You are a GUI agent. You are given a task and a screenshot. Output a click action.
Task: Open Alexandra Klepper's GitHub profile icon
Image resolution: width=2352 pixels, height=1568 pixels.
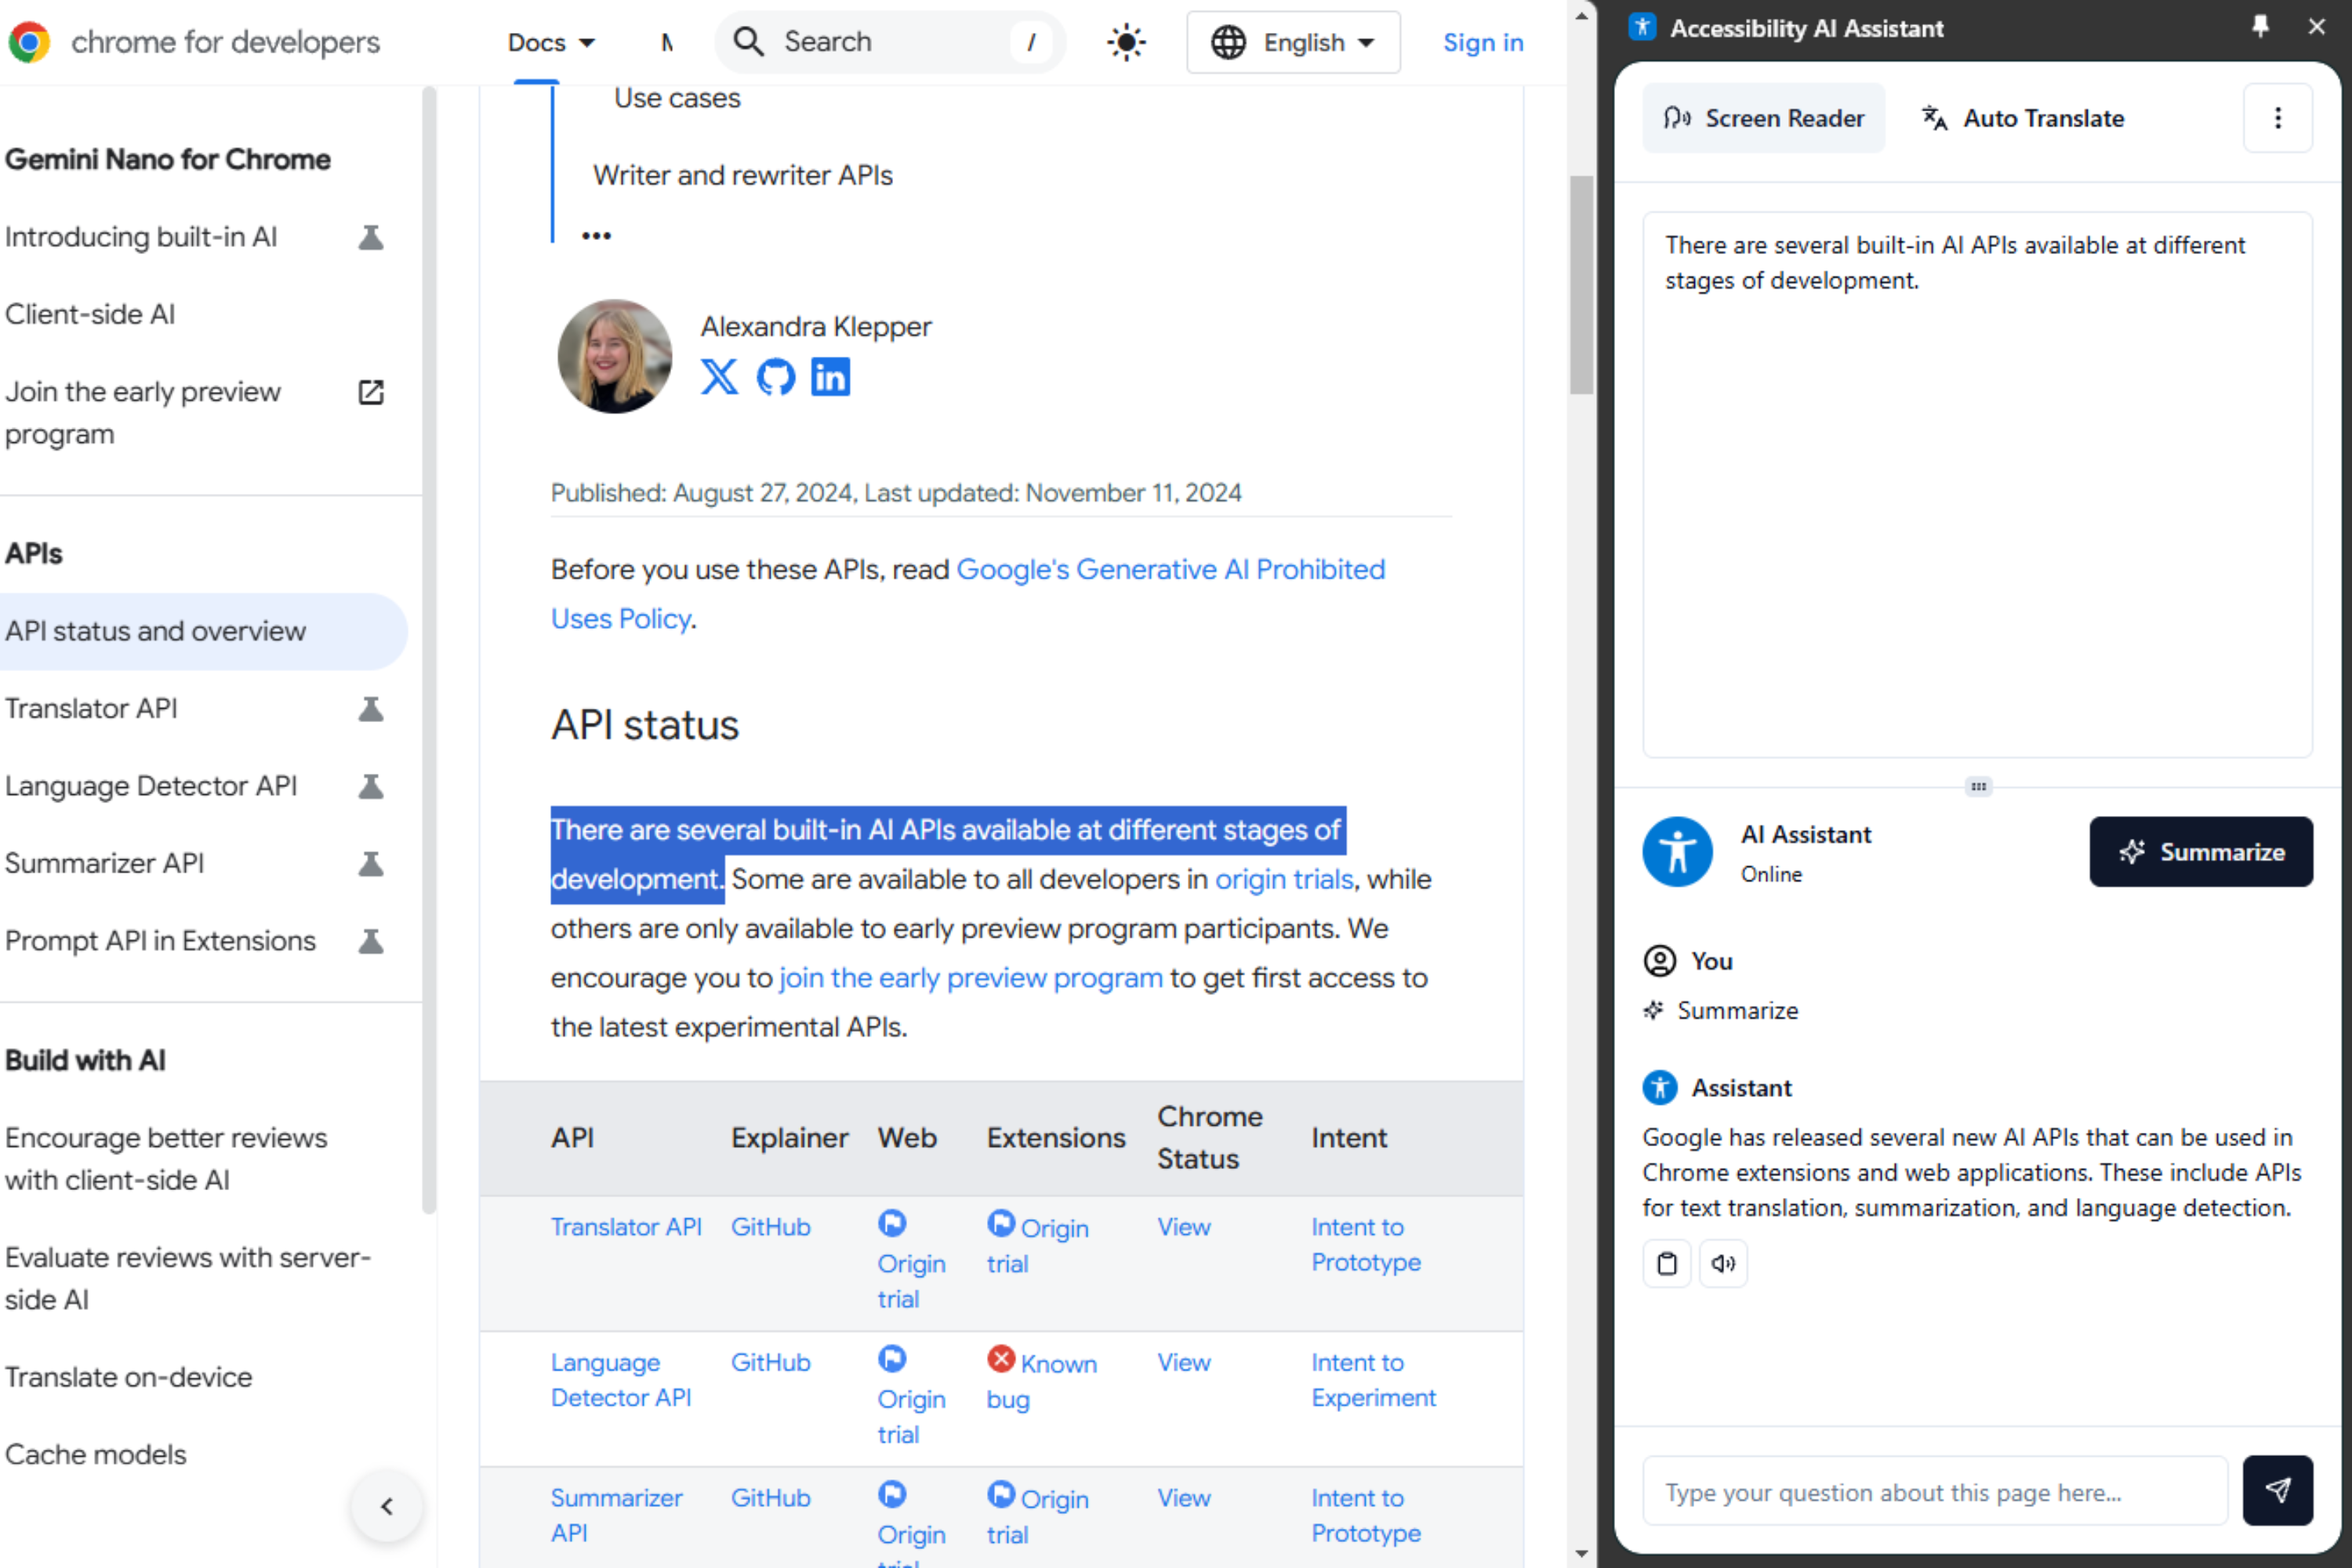click(x=775, y=377)
